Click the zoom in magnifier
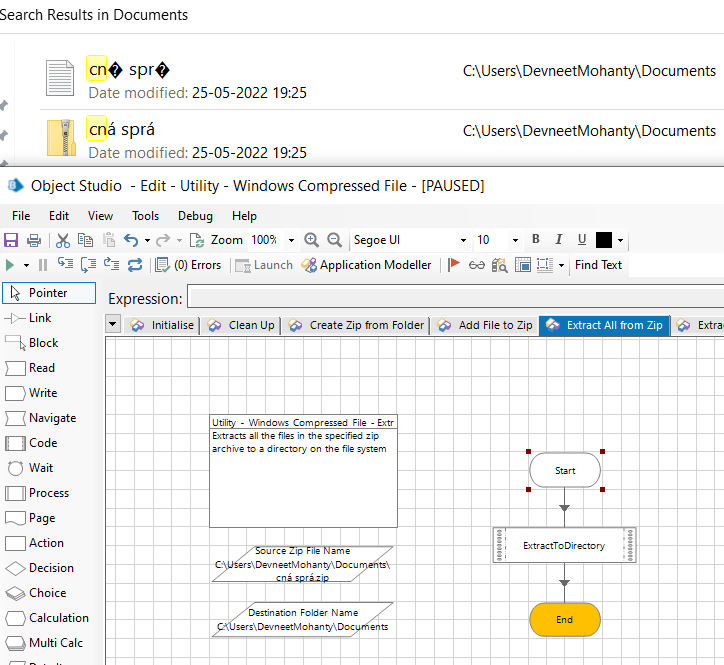724x665 pixels. tap(311, 240)
